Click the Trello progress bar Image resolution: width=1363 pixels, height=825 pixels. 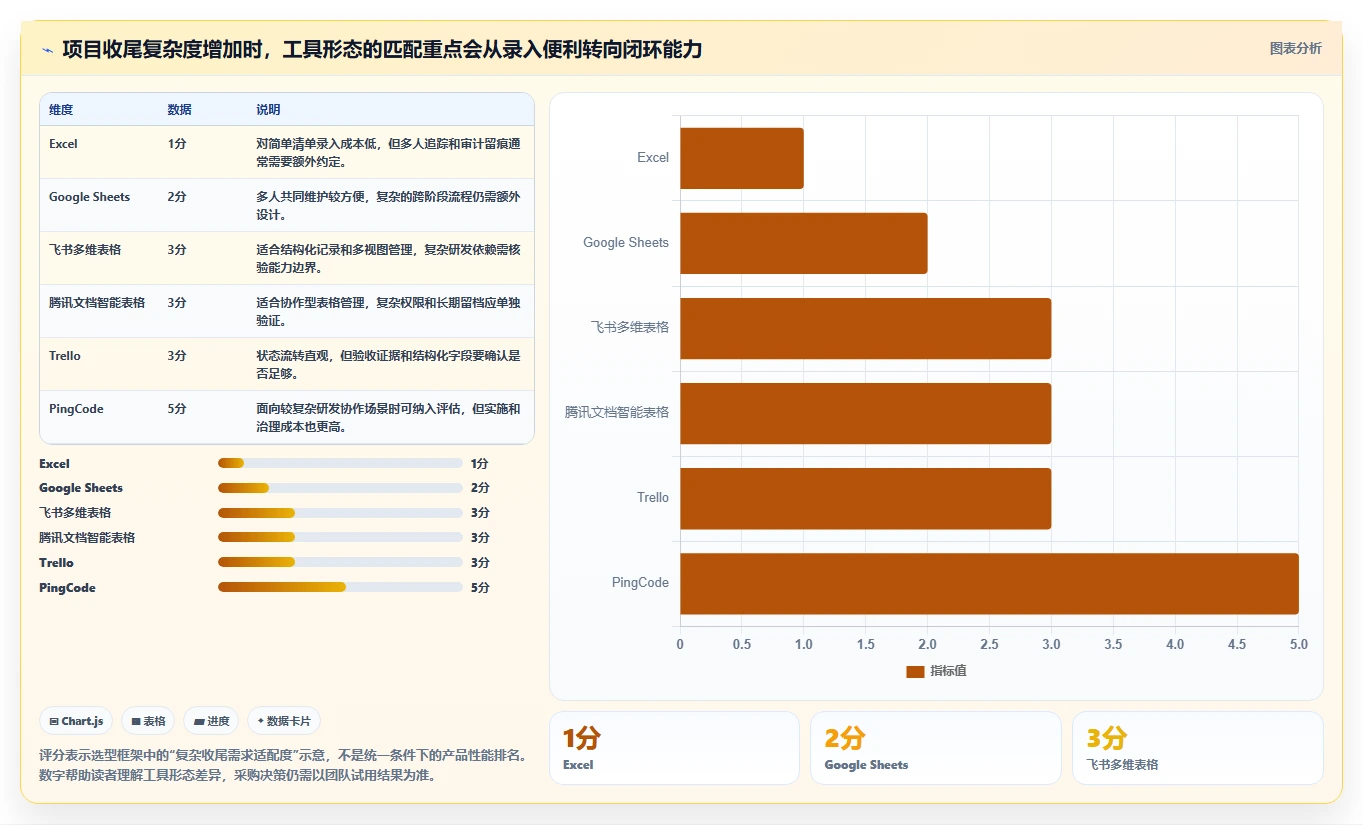[340, 562]
